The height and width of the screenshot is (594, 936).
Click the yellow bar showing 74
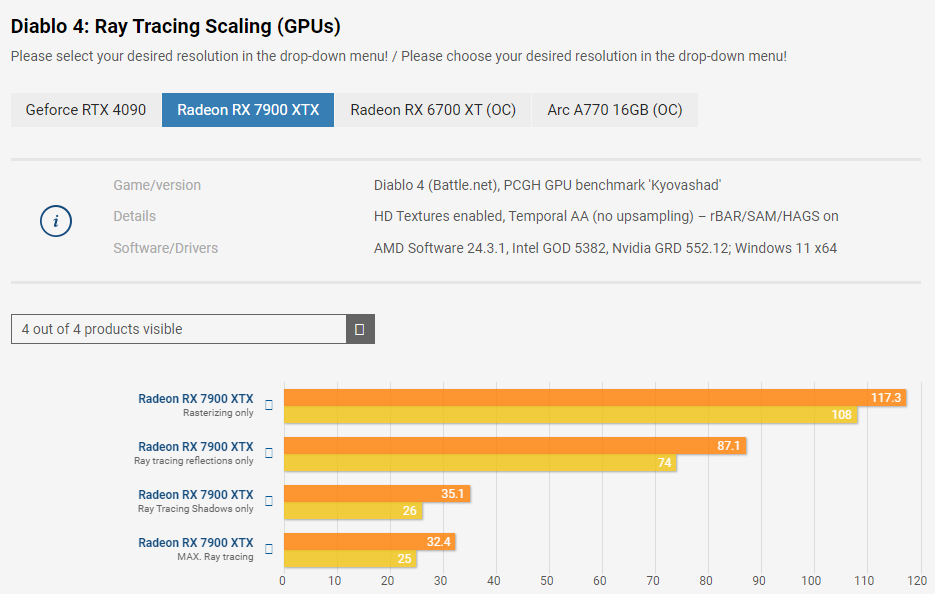pyautogui.click(x=480, y=463)
